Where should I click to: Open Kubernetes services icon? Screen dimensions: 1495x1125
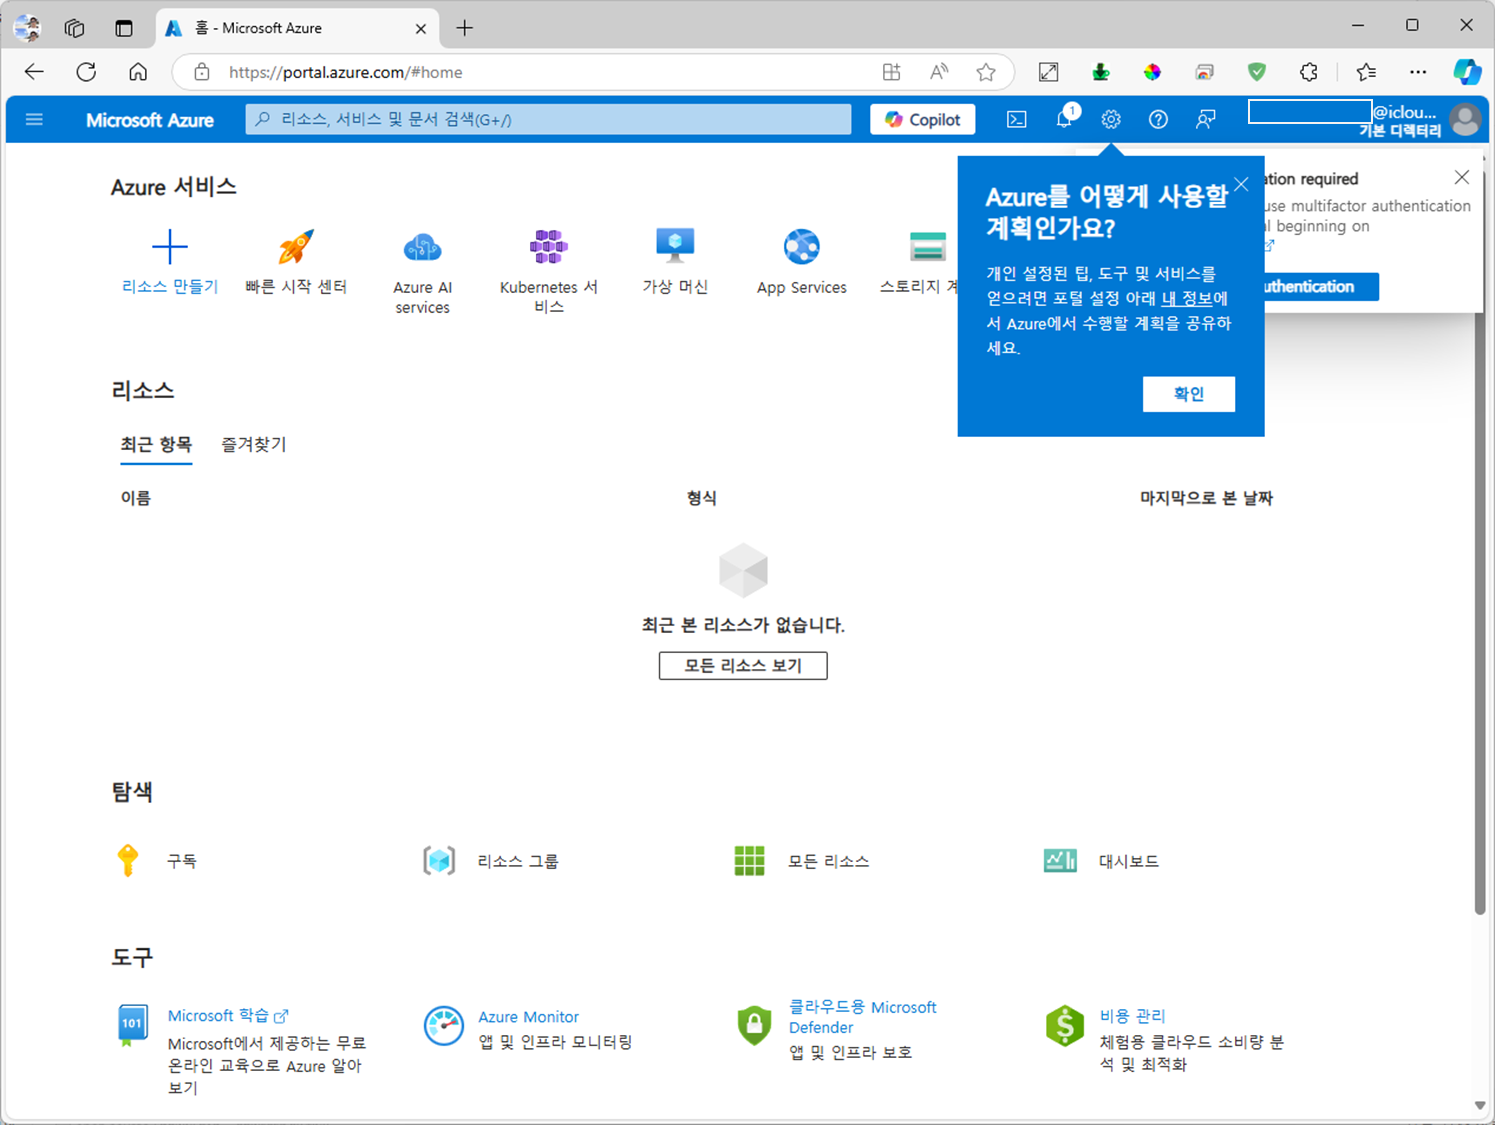click(x=548, y=246)
